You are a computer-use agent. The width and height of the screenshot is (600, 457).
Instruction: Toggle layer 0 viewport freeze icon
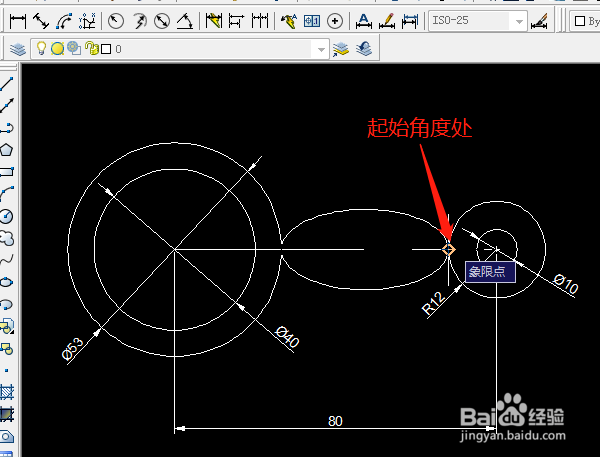pos(74,48)
